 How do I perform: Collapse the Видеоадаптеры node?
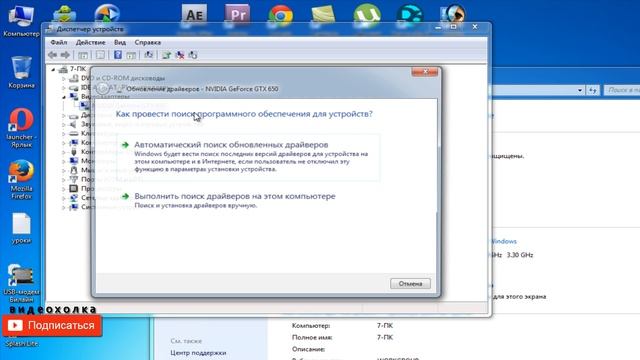point(64,97)
